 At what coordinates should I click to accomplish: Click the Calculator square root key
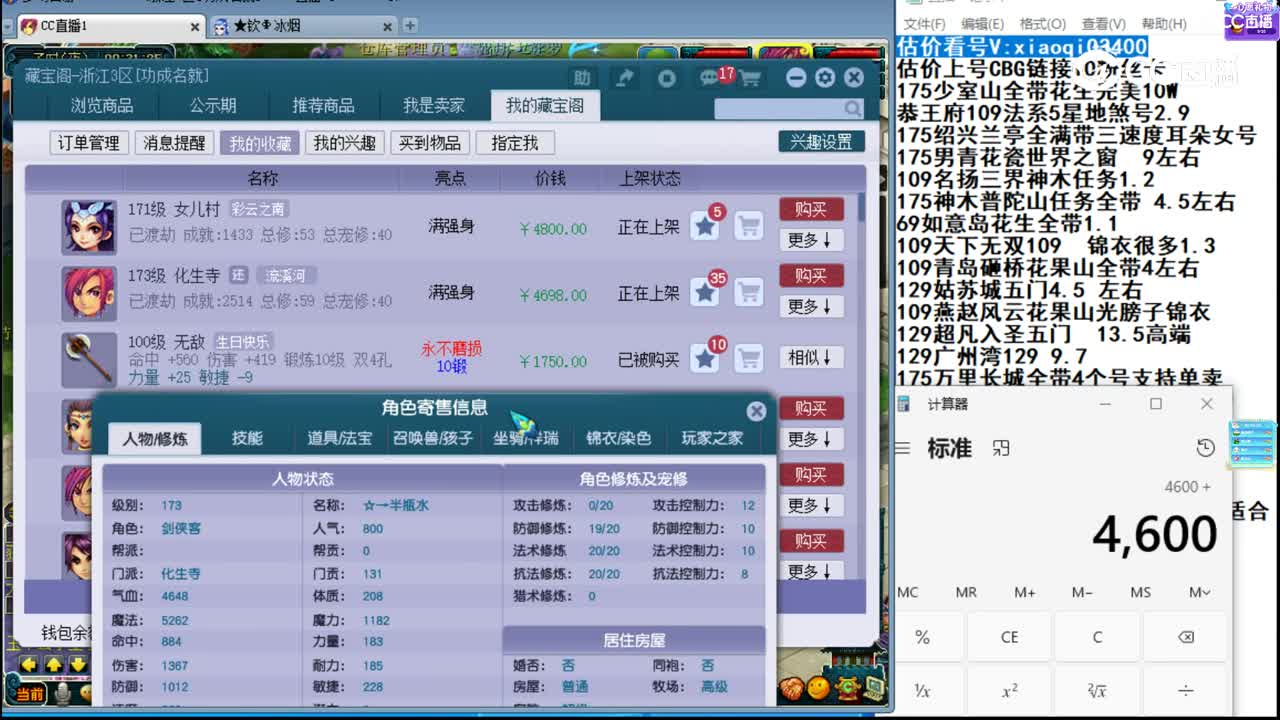coord(1097,691)
